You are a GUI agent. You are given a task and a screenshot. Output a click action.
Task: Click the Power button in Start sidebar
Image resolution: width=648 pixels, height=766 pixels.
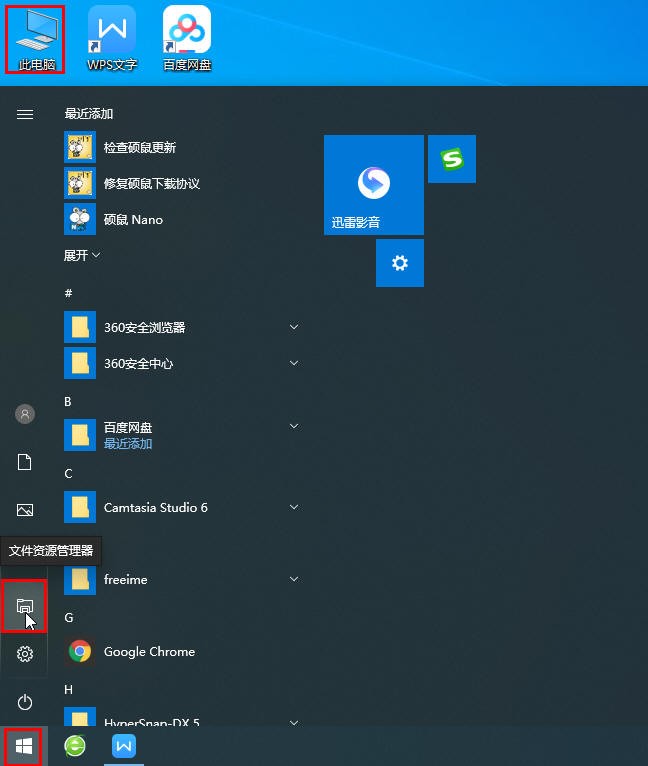tap(25, 702)
